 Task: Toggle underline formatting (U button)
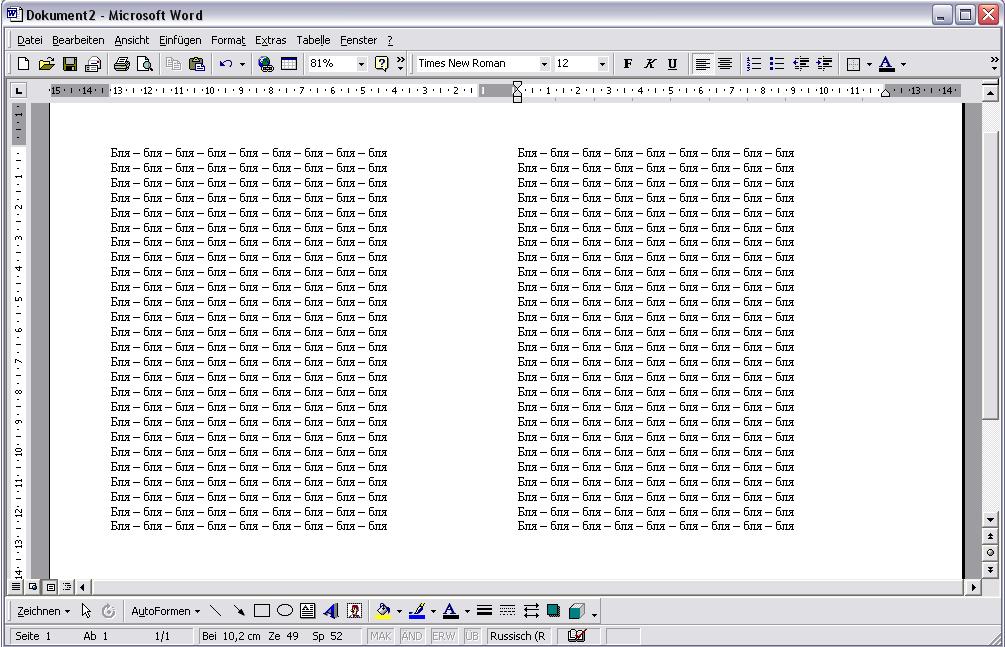tap(672, 64)
